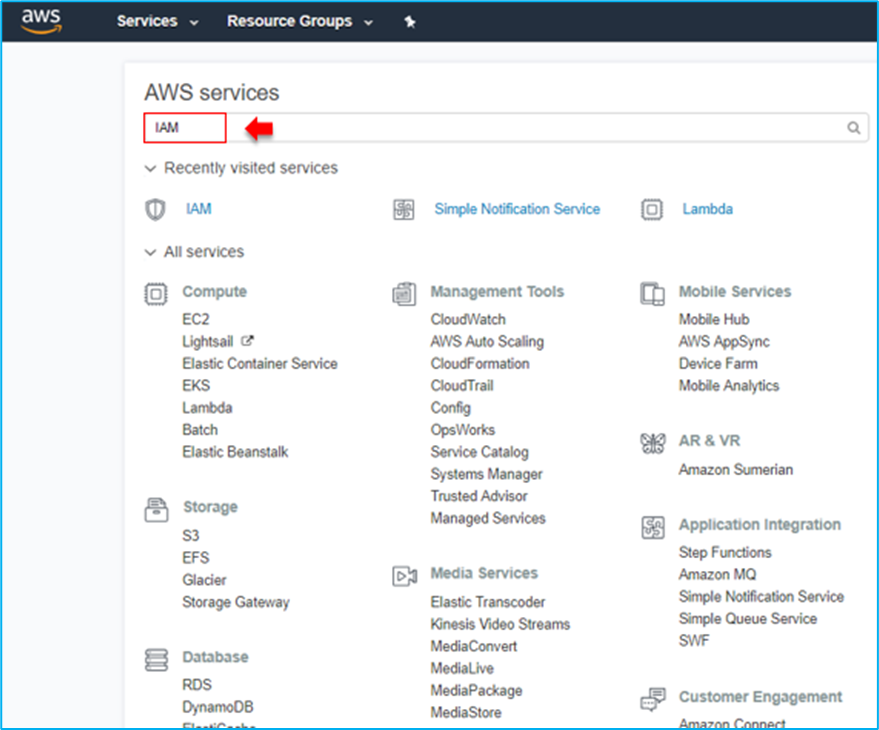Open the Resource Groups dropdown menu

[x=300, y=21]
